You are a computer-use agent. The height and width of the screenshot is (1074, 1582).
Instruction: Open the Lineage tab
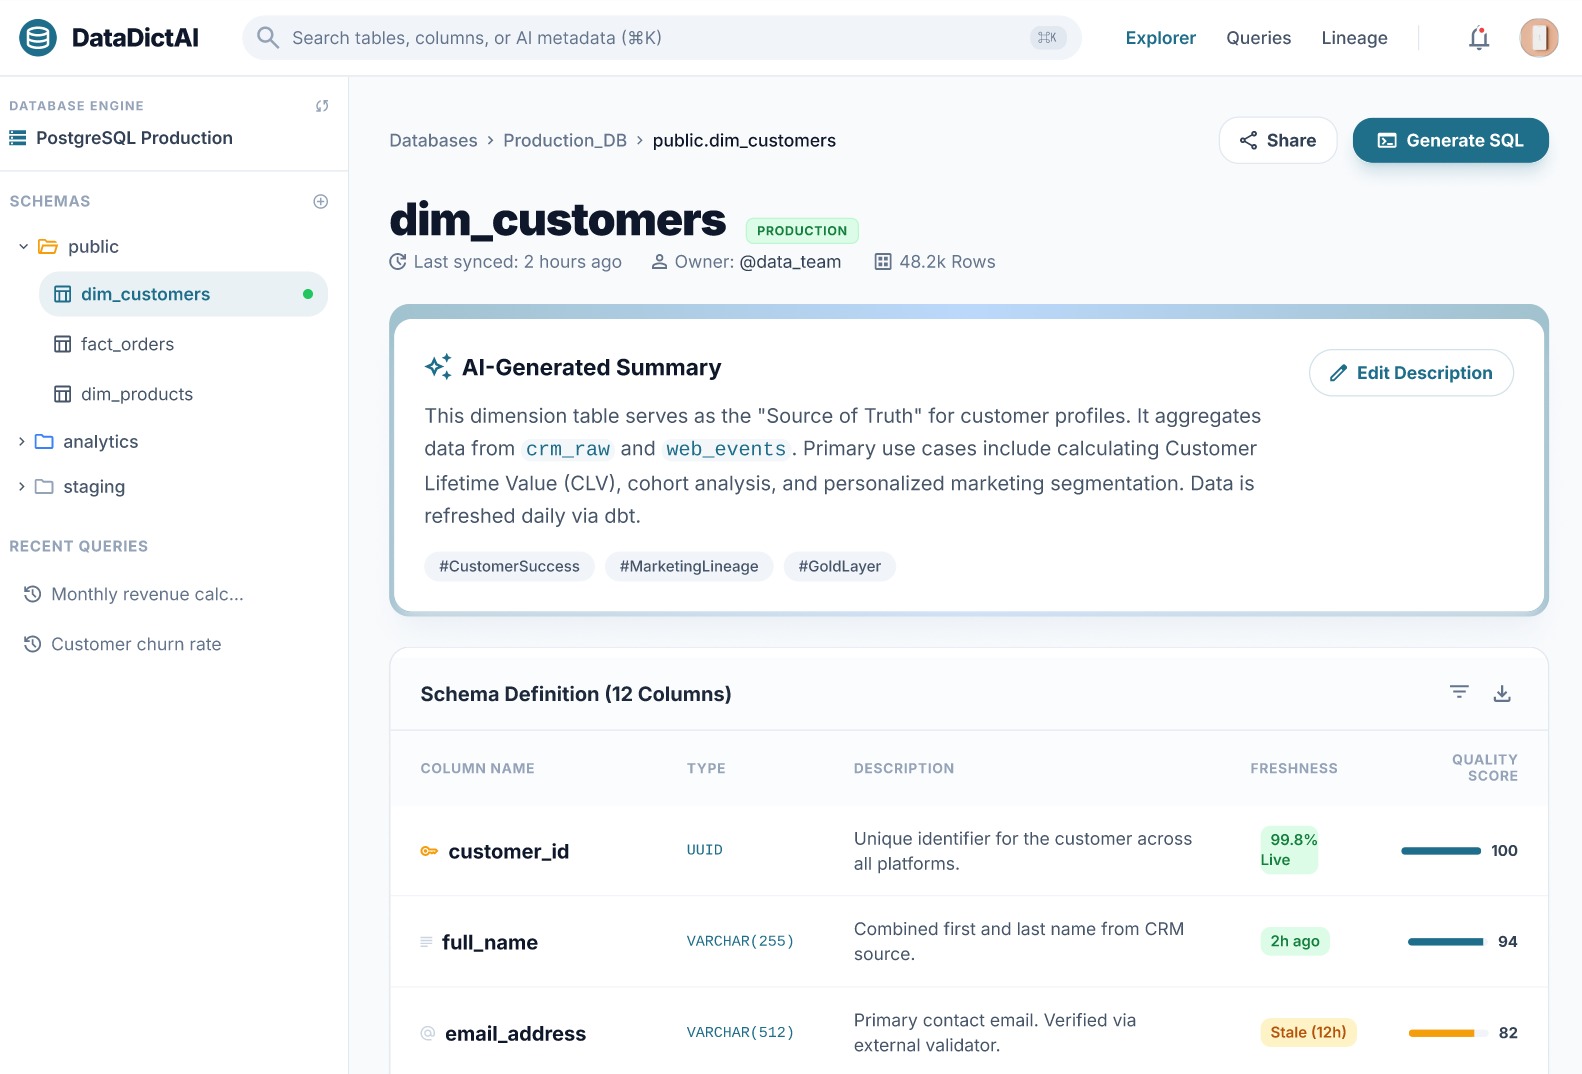pos(1353,38)
